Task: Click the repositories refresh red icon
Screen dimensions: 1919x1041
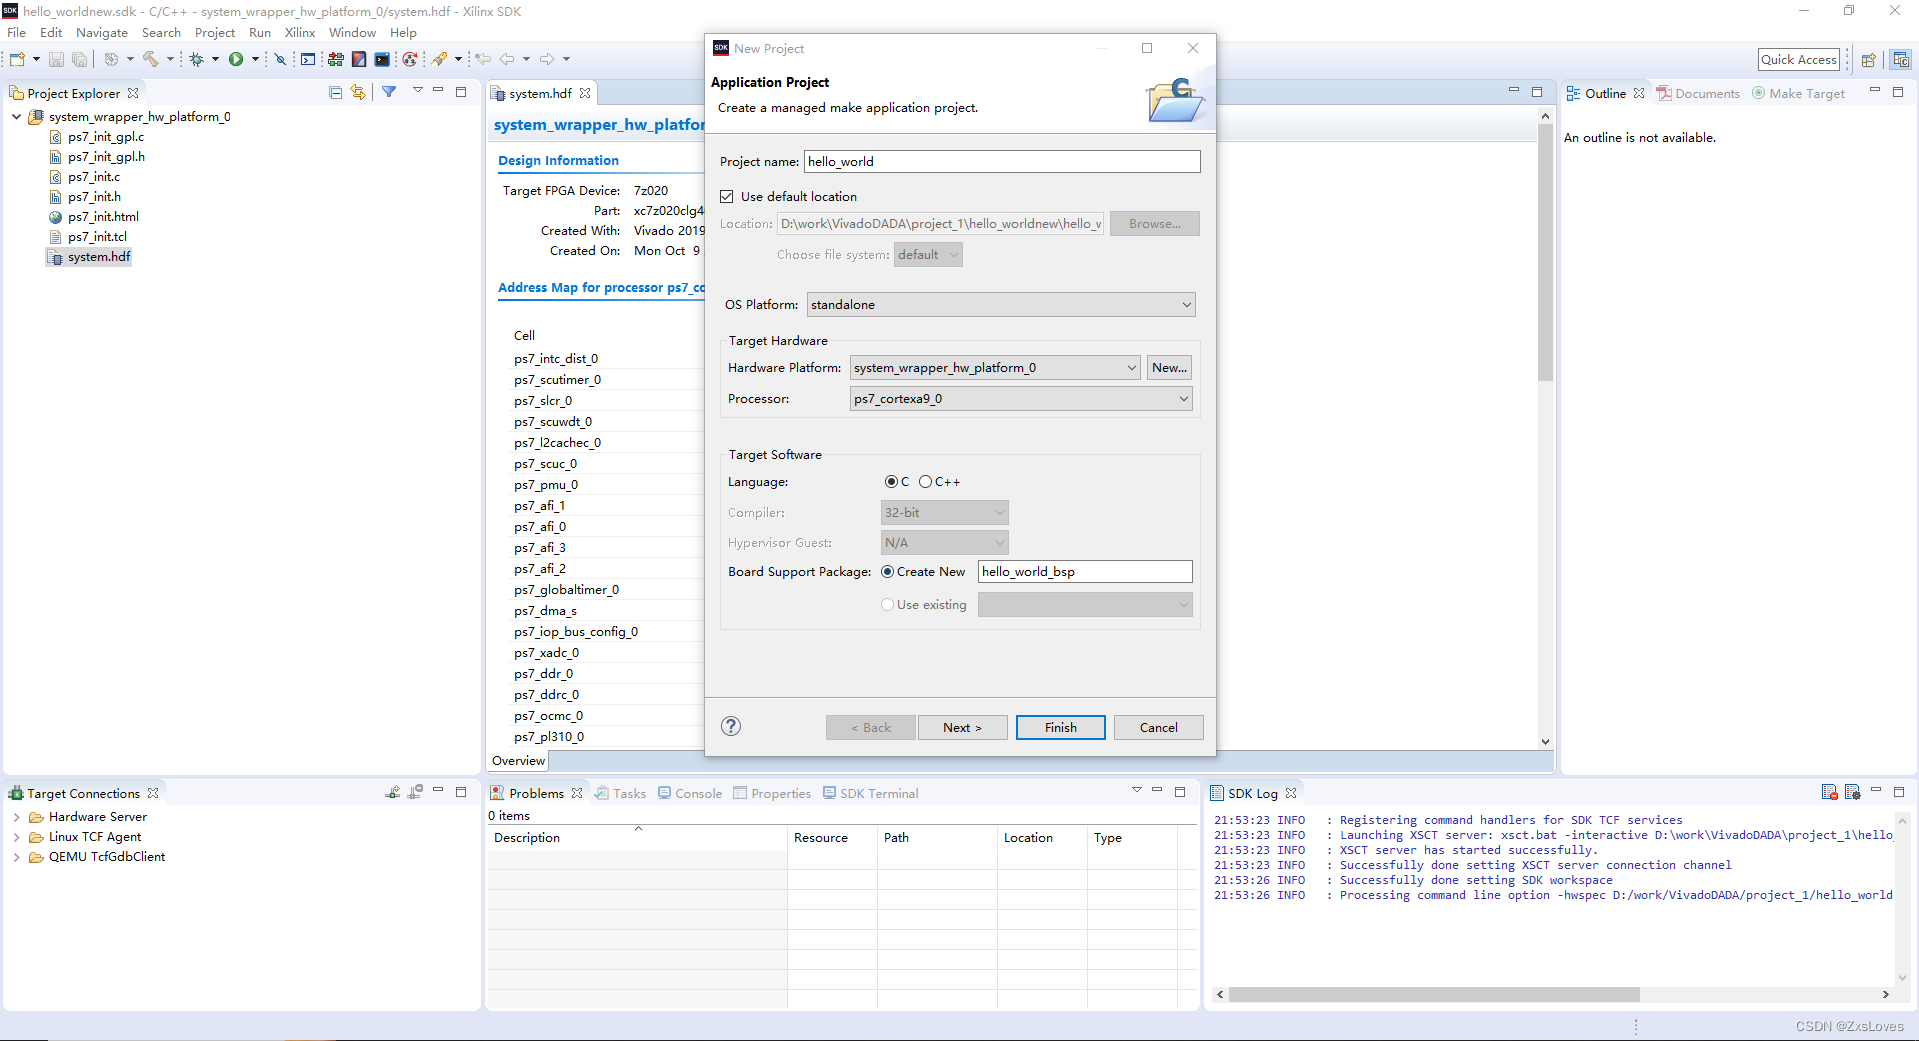Action: pyautogui.click(x=409, y=59)
